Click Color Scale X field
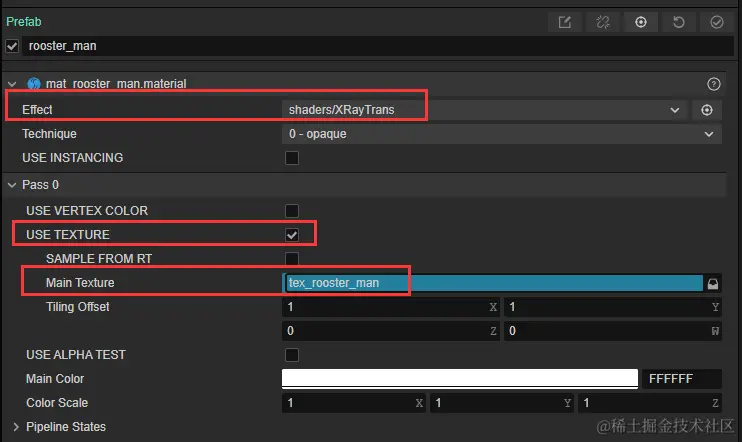The height and width of the screenshot is (442, 742). (x=353, y=403)
